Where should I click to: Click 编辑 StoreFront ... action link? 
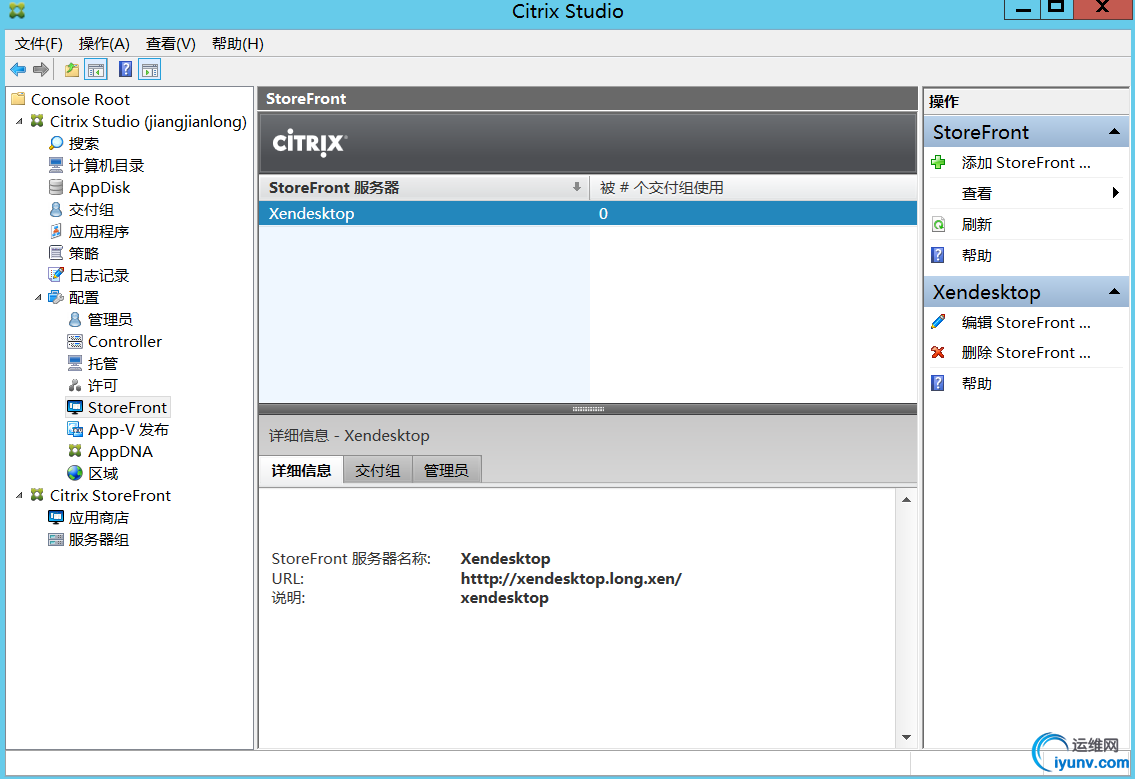(x=1026, y=323)
